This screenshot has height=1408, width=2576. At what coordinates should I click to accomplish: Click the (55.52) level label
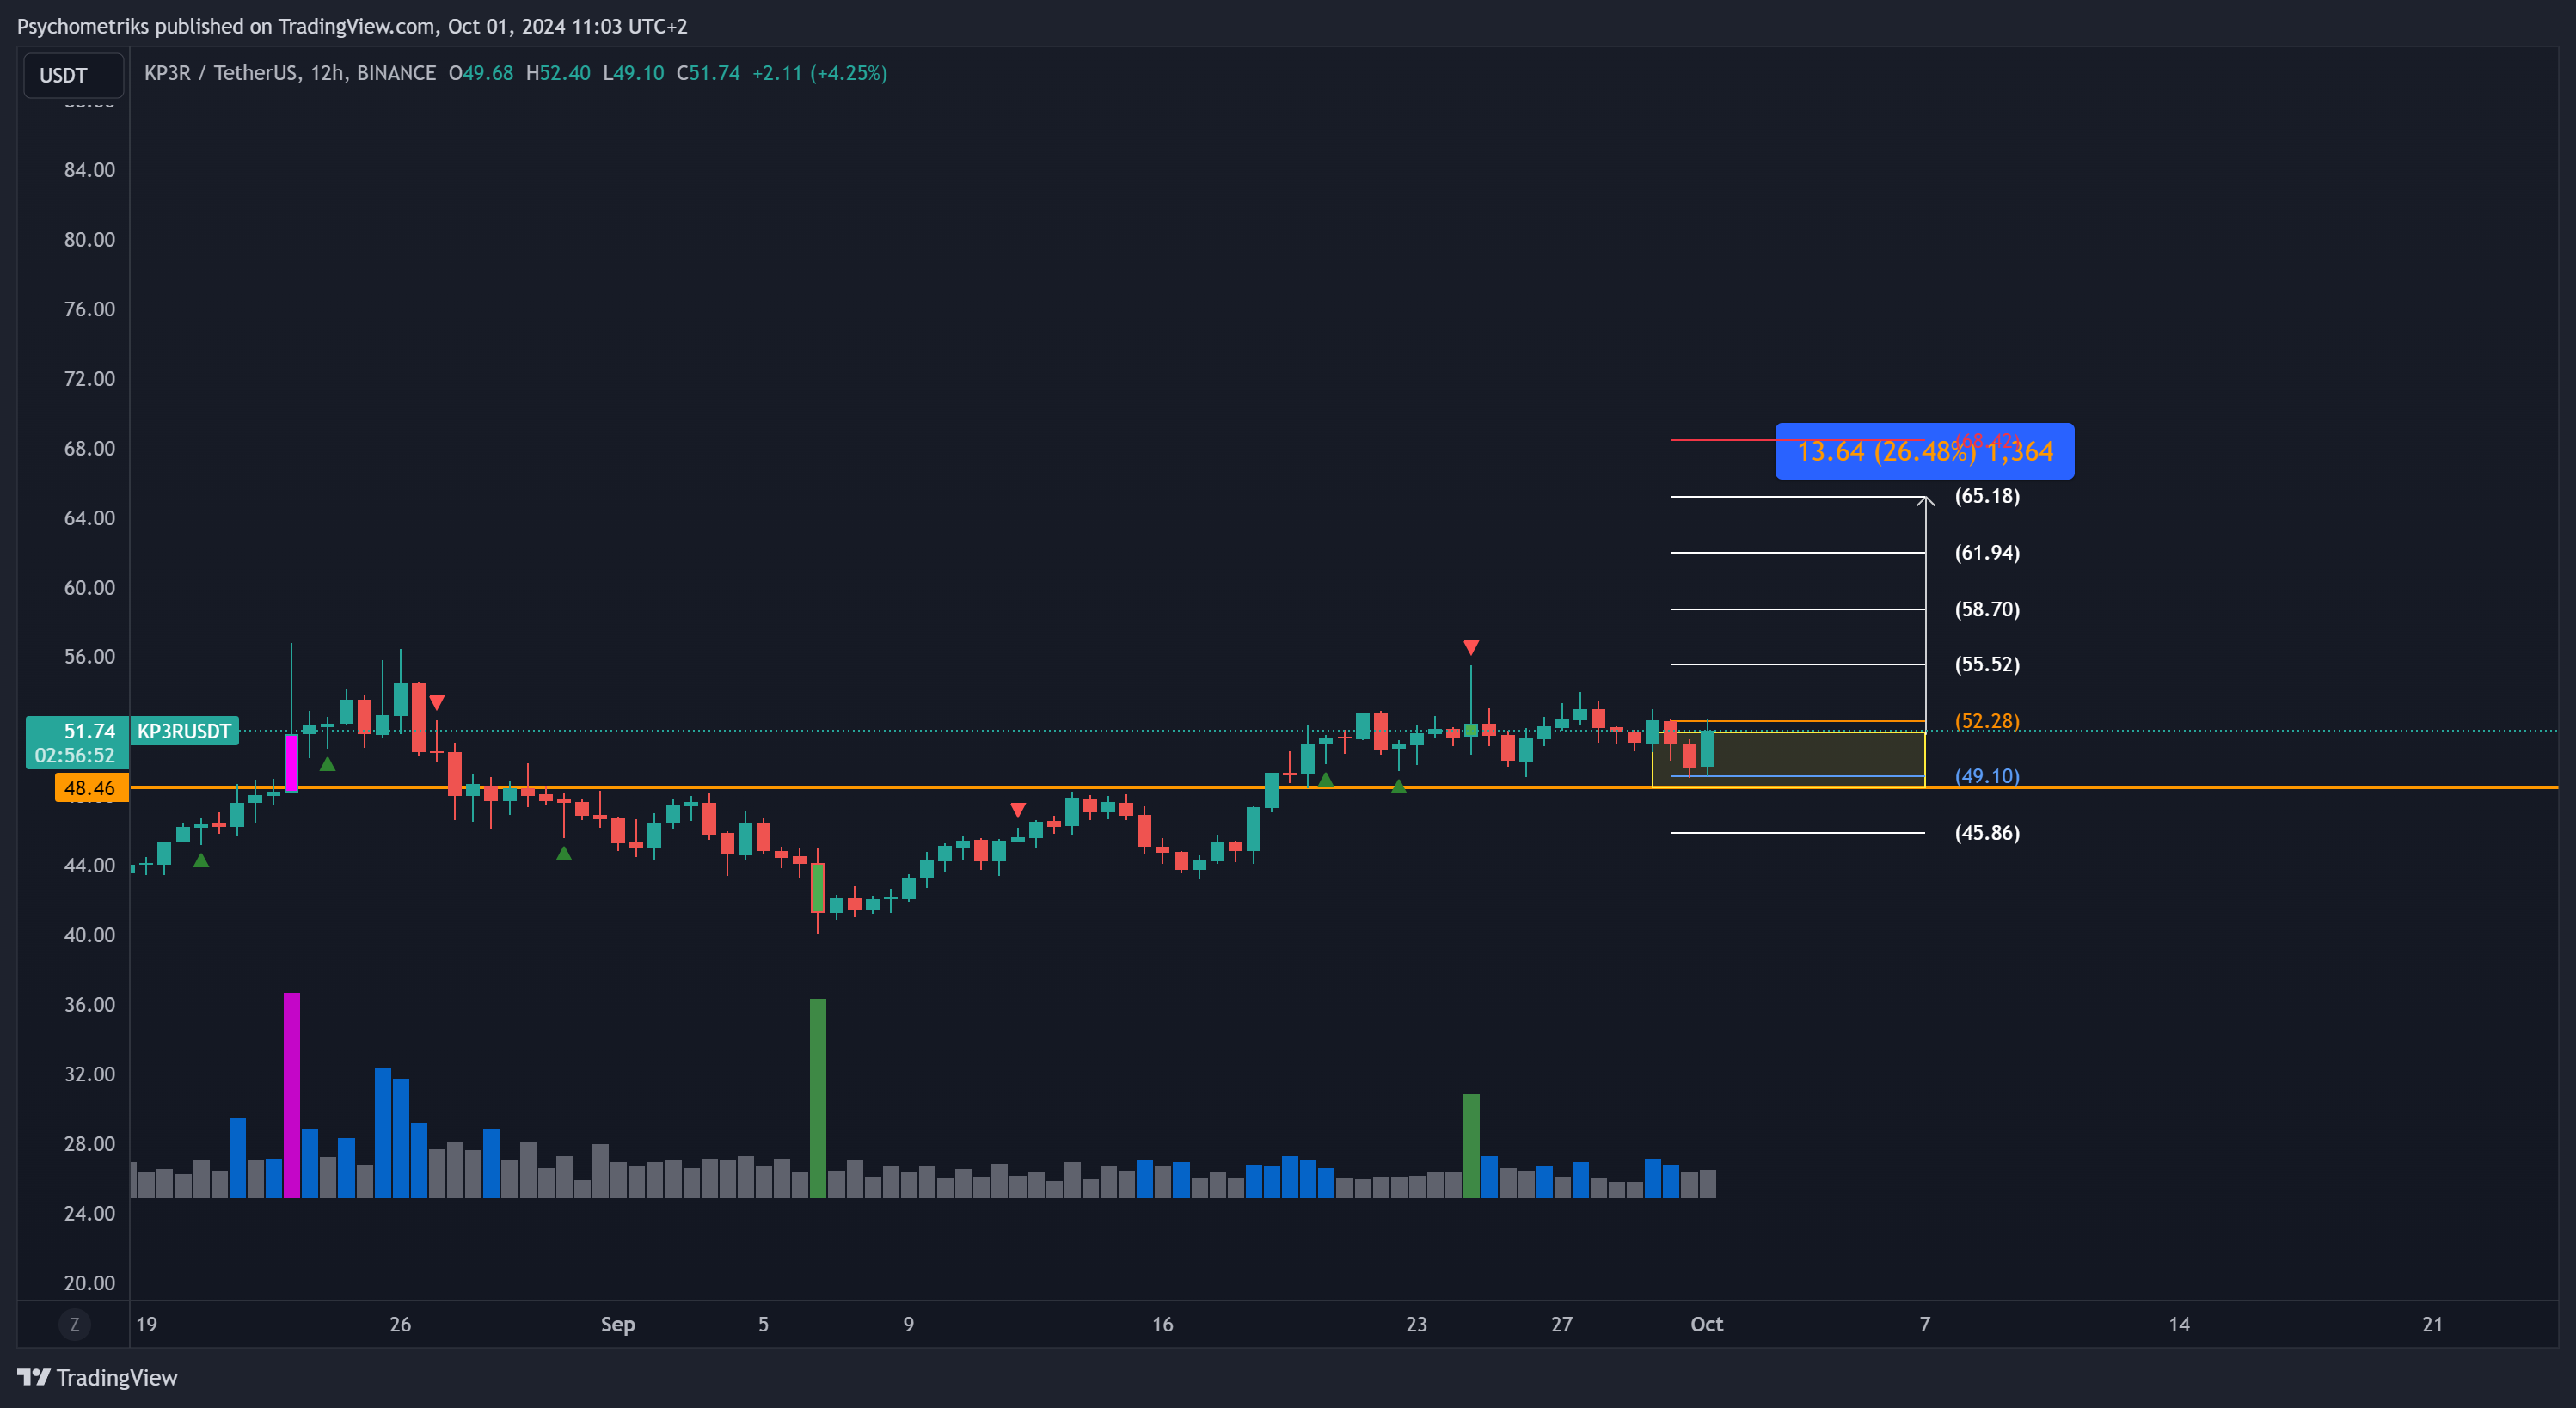[x=1987, y=665]
